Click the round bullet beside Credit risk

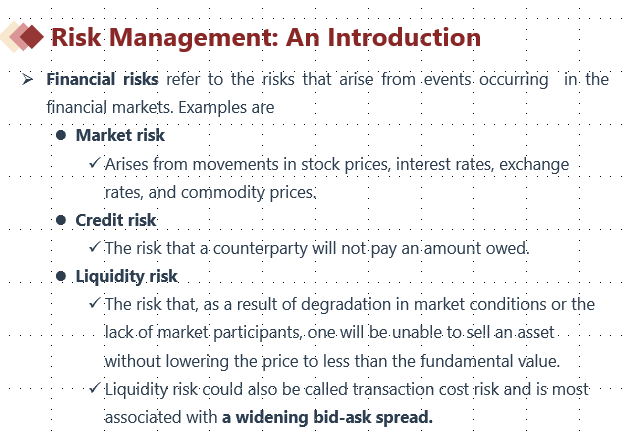coord(61,220)
